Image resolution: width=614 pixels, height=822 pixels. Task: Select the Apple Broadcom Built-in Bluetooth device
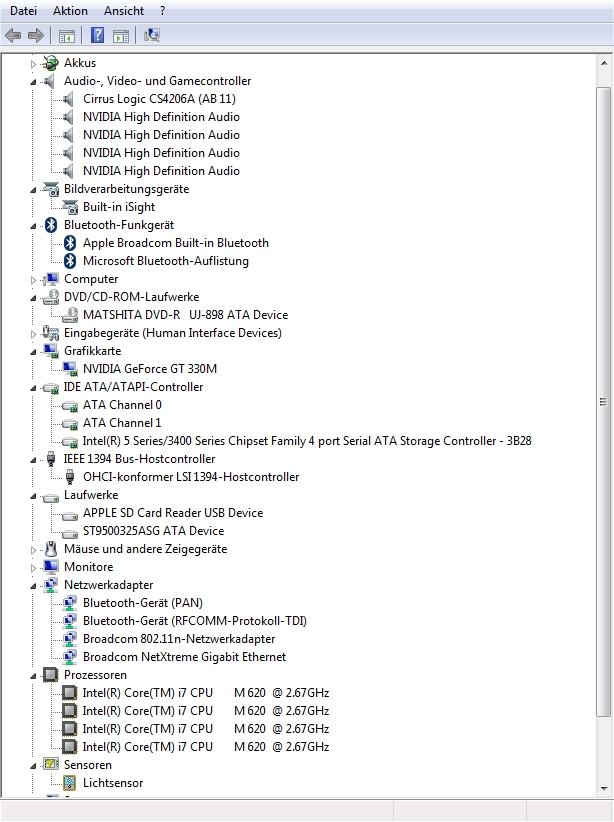[x=175, y=243]
